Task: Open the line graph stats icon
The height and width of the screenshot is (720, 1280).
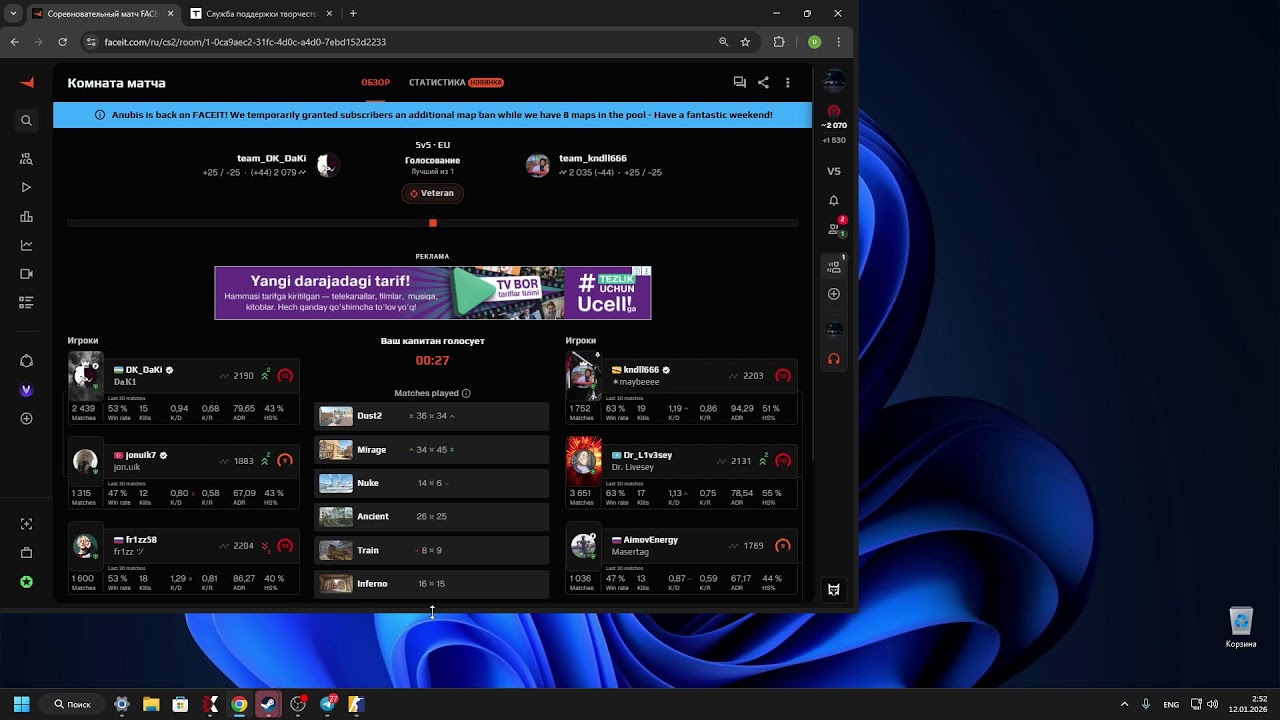Action: click(x=27, y=245)
